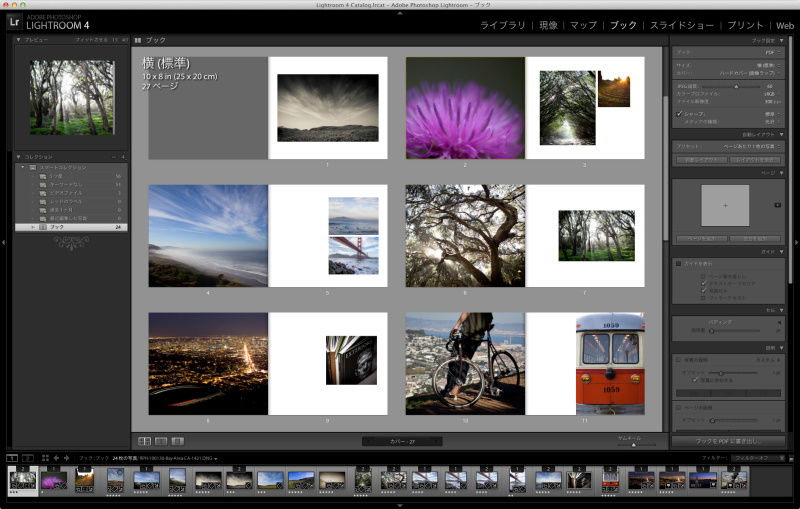
Task: Enable ページの説明 checkbox
Action: click(x=679, y=408)
